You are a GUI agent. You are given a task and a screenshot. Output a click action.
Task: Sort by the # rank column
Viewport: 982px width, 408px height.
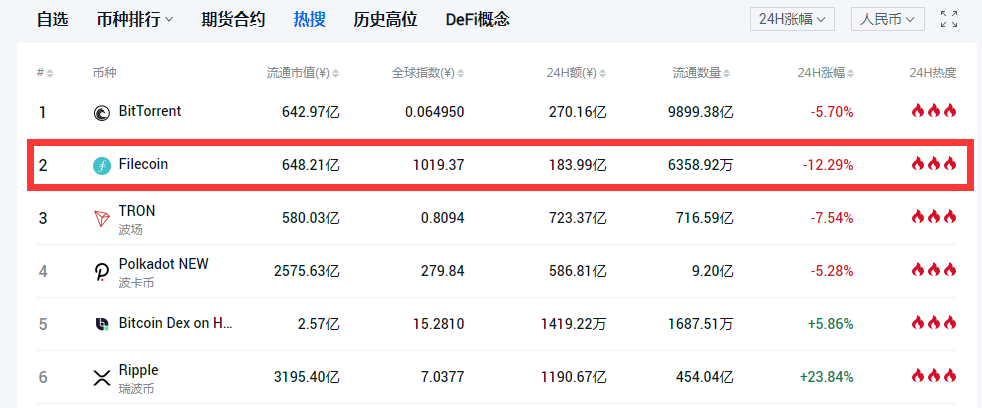pos(45,73)
